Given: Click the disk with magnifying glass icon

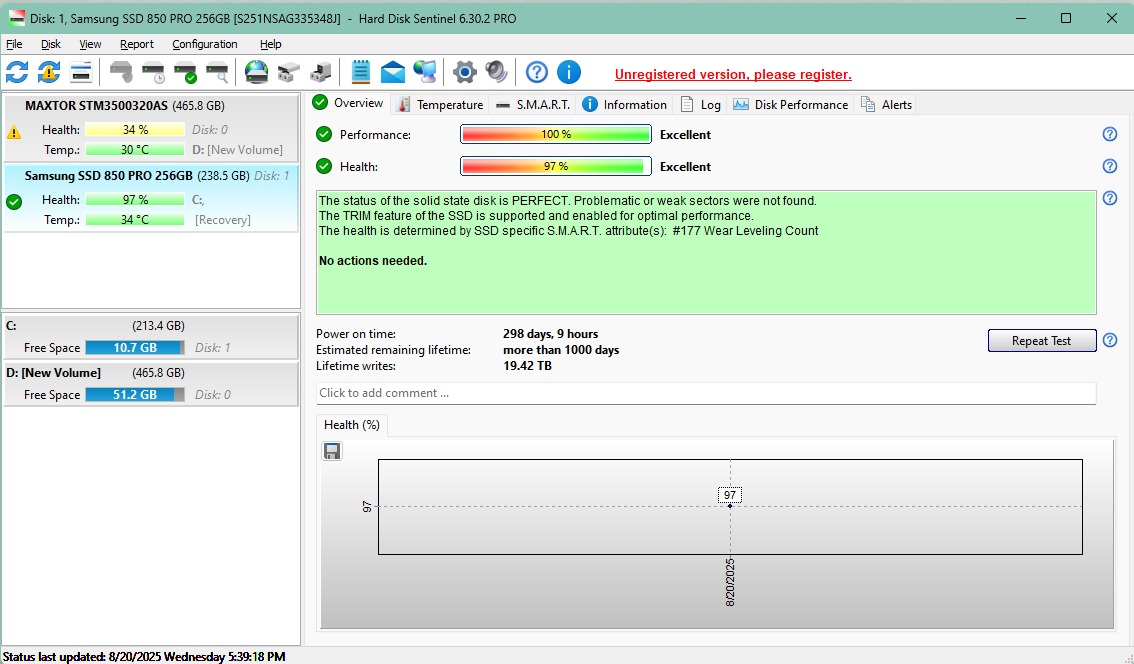Looking at the screenshot, I should pyautogui.click(x=217, y=72).
